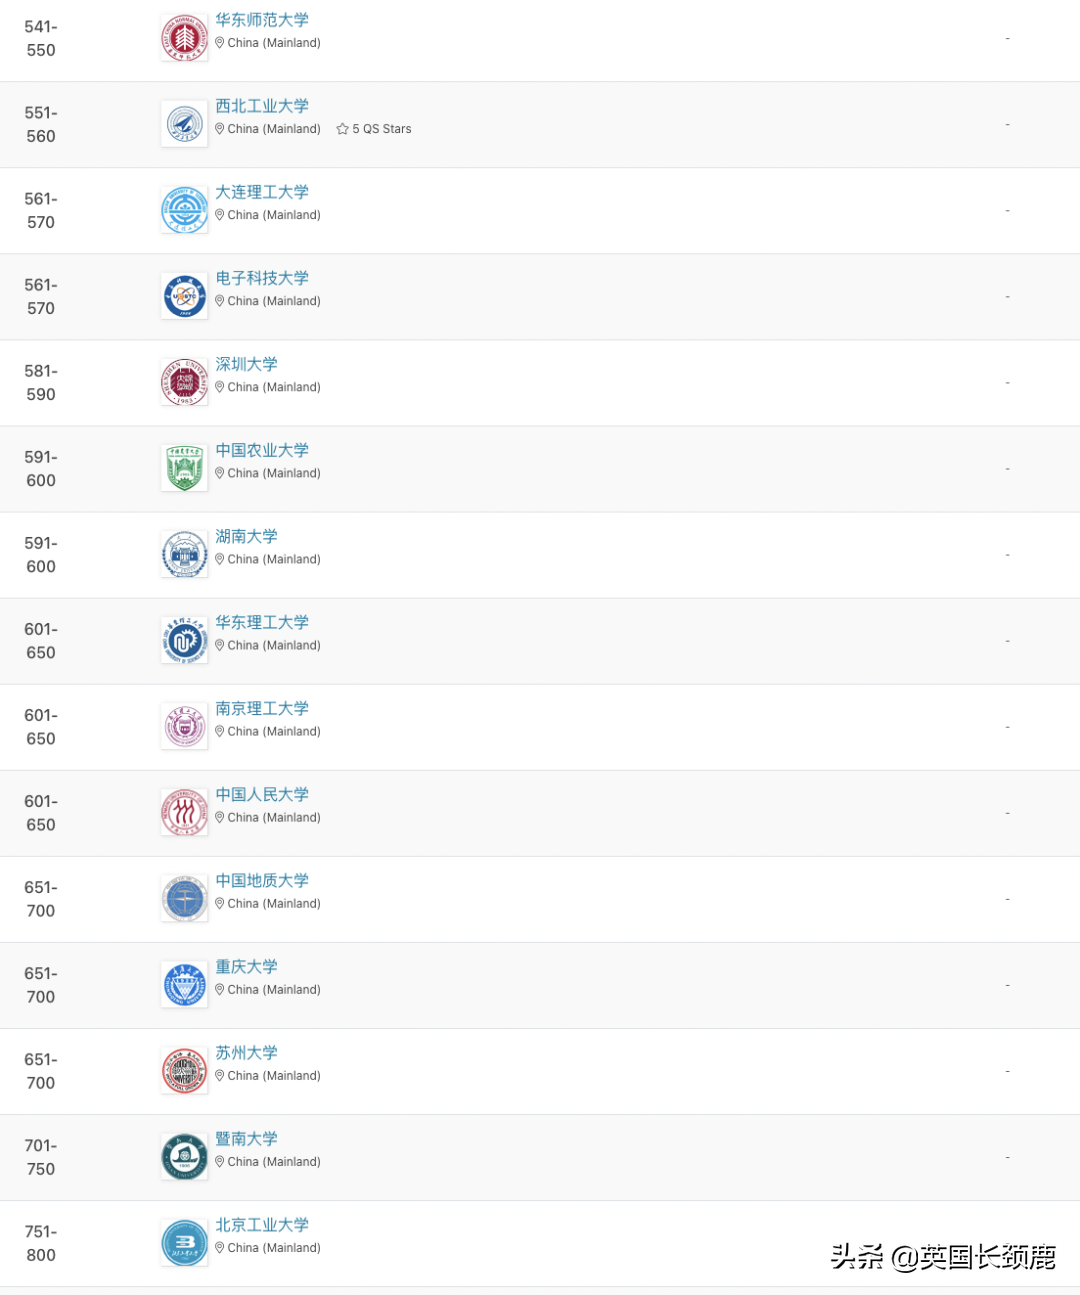Click the 华东理工大学 logo icon

(184, 641)
